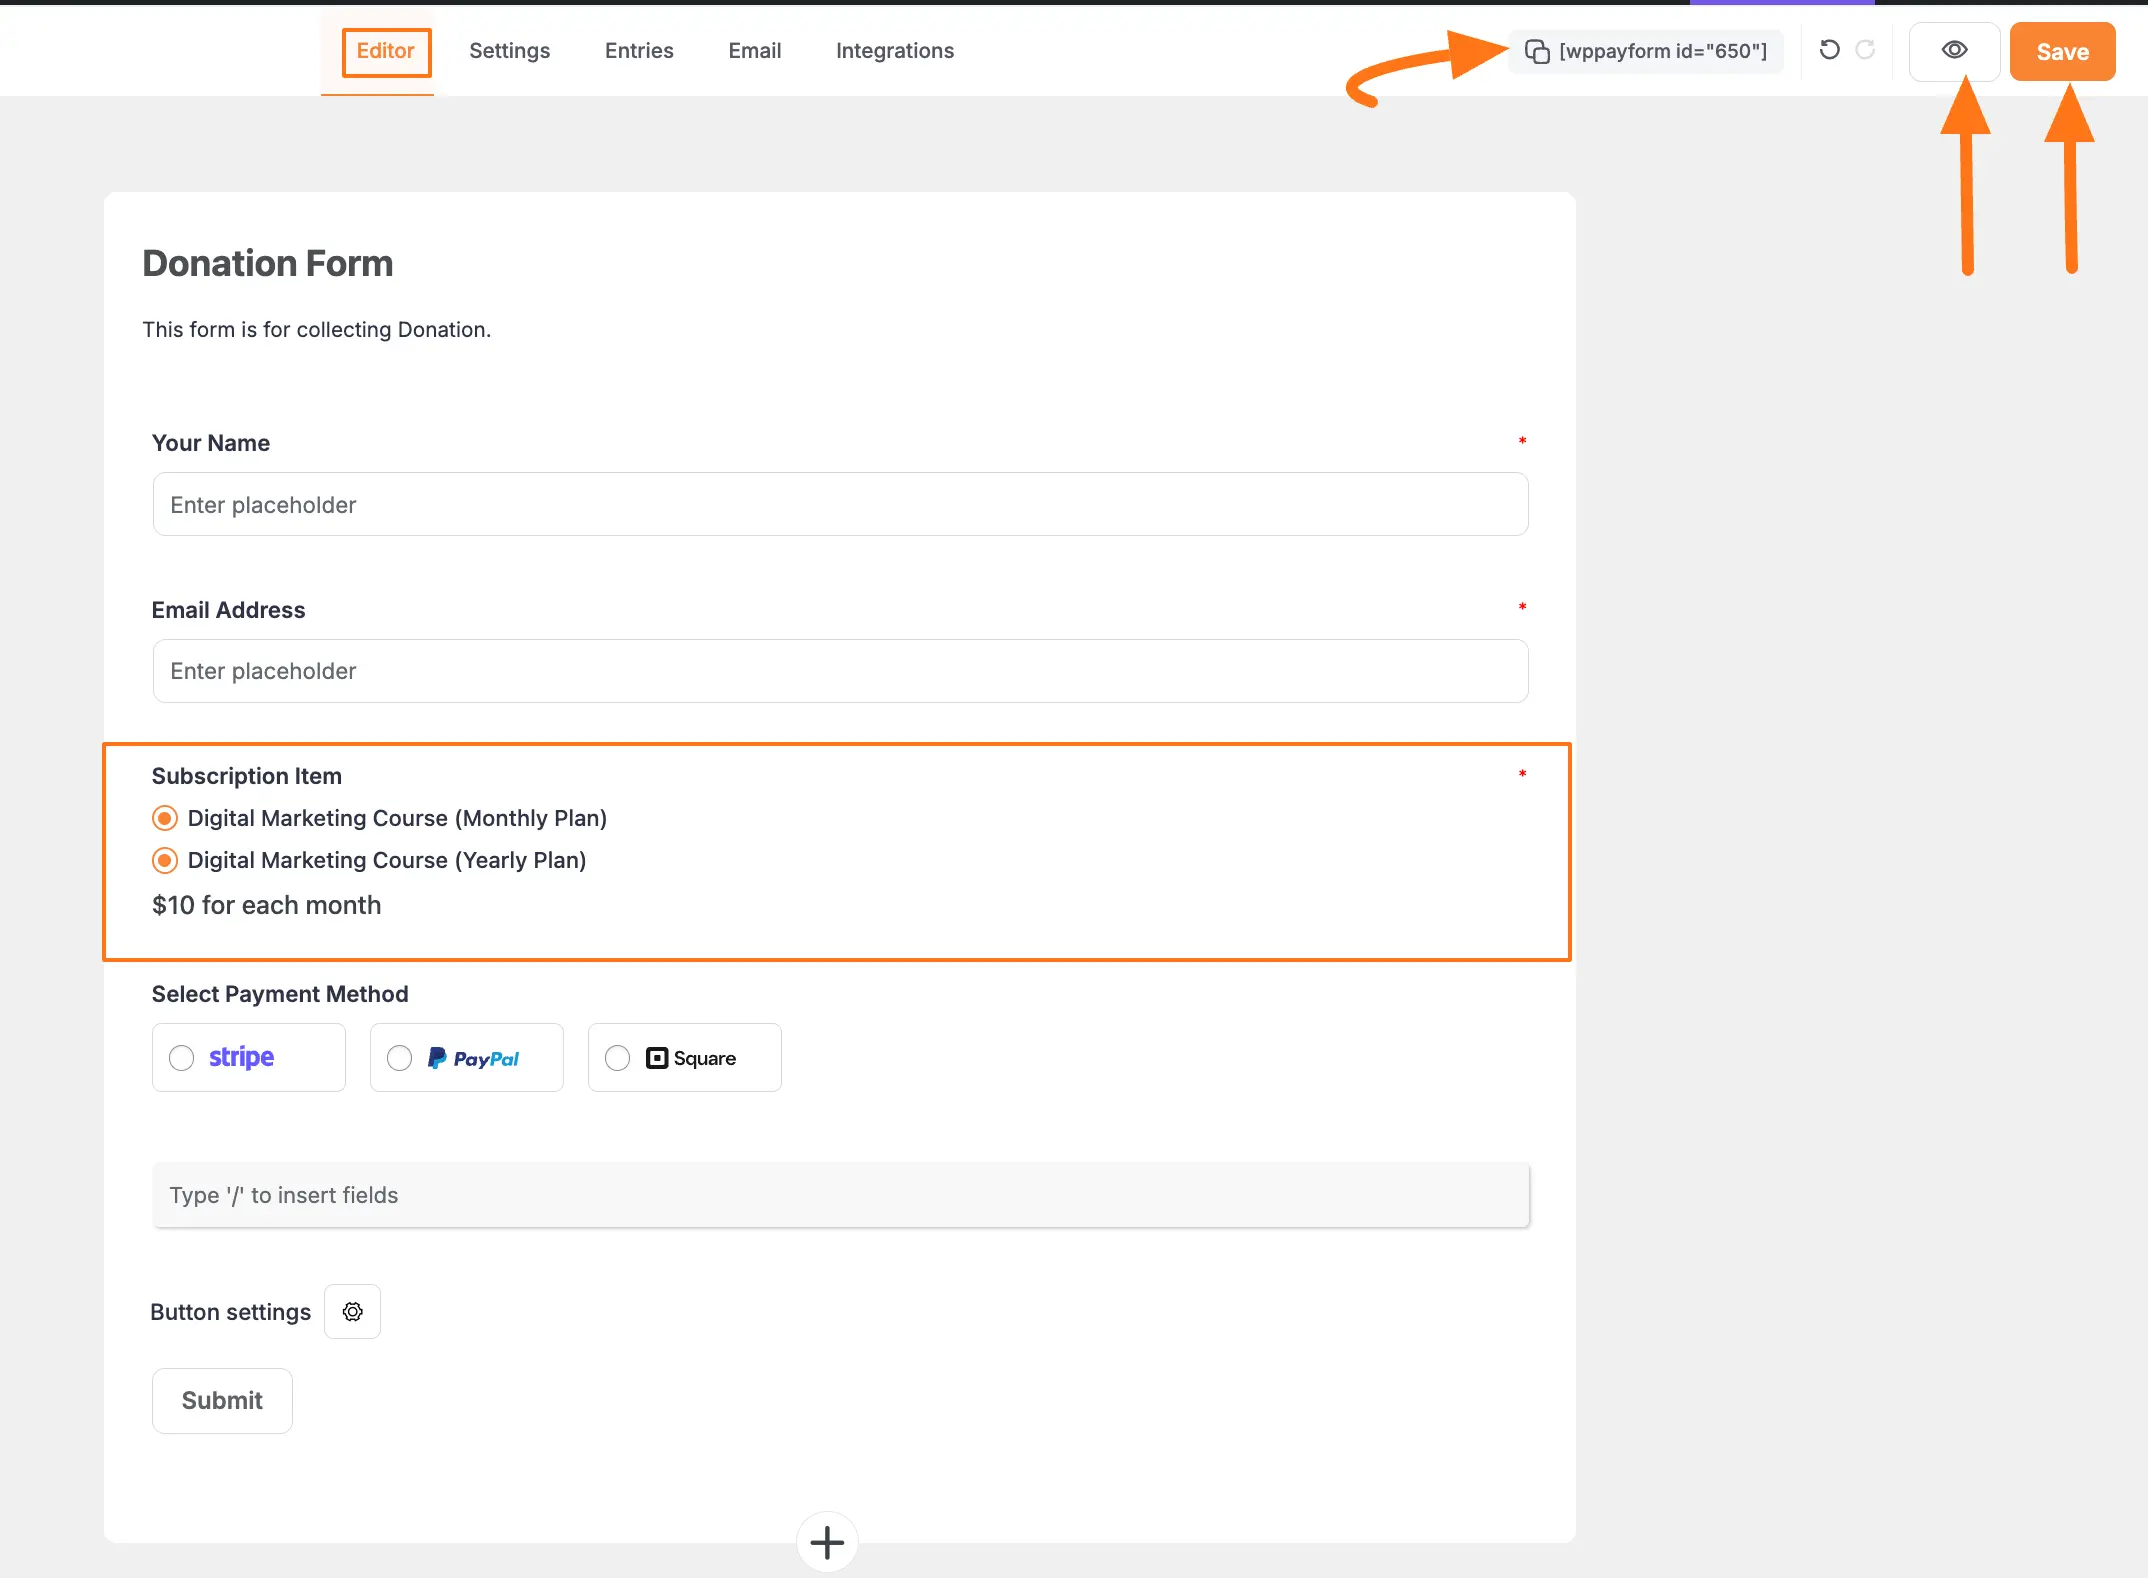This screenshot has height=1578, width=2148.
Task: Copy the form shortcode using the copy icon
Action: point(1537,50)
